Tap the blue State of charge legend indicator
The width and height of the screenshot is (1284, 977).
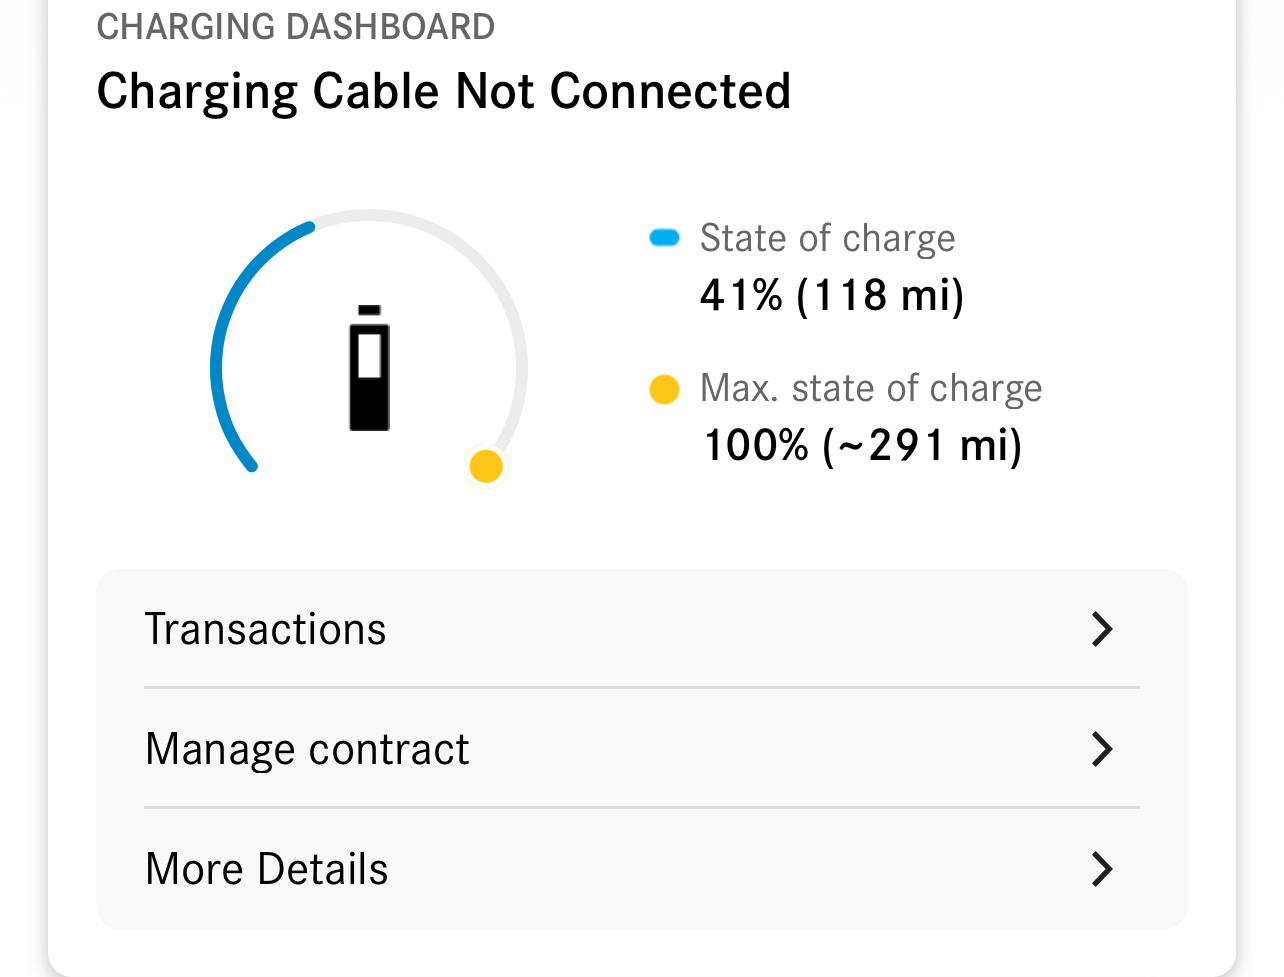664,238
